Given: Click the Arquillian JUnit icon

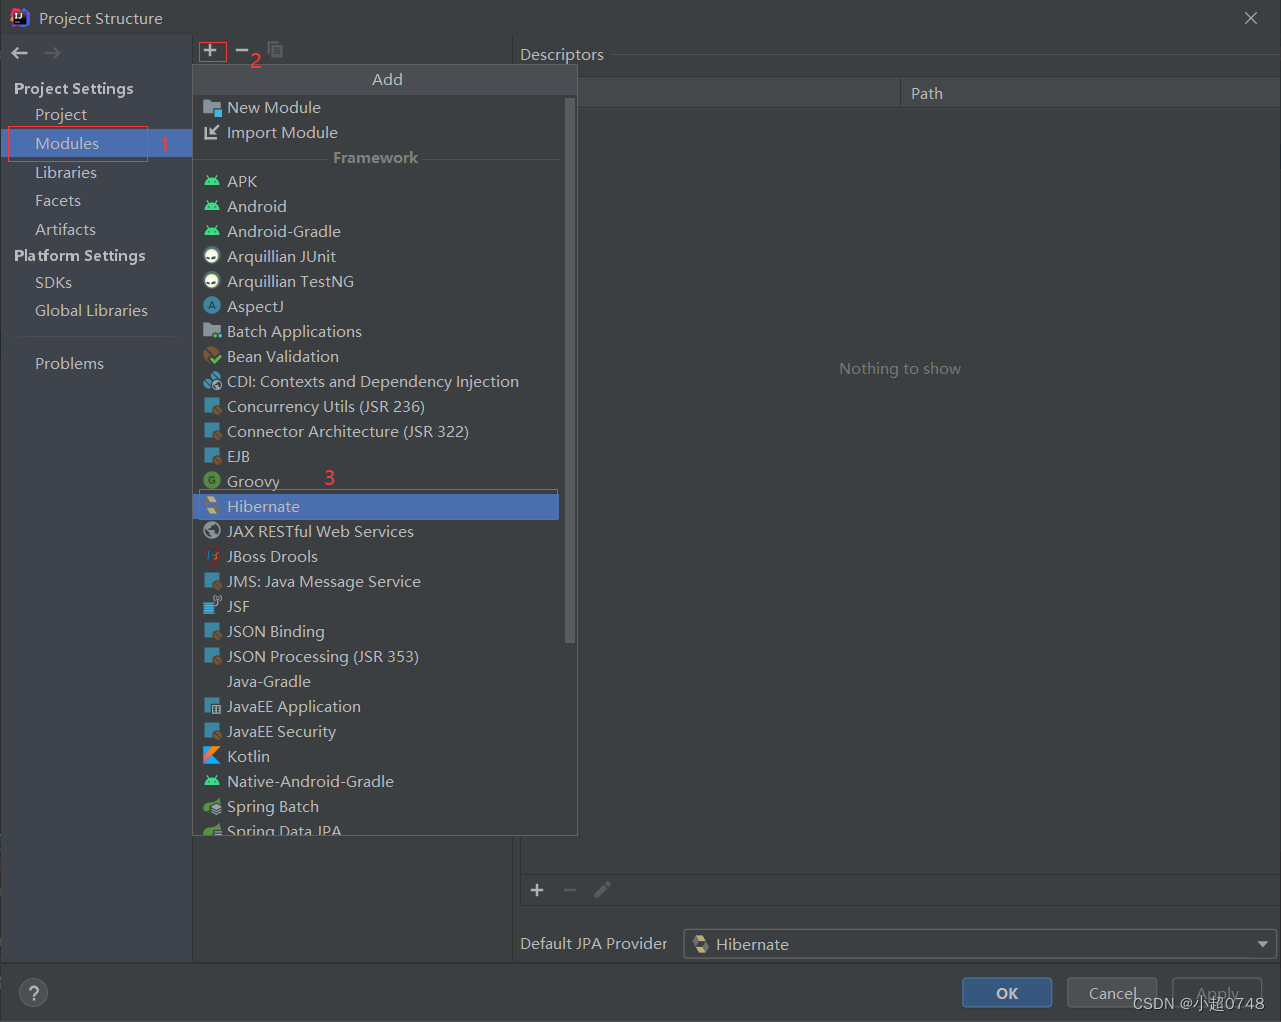Looking at the screenshot, I should (212, 256).
